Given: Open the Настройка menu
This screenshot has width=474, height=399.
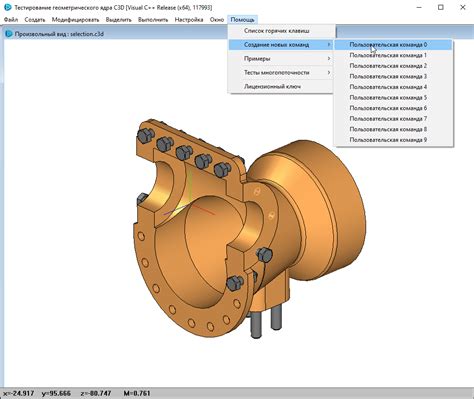Looking at the screenshot, I should pyautogui.click(x=189, y=20).
